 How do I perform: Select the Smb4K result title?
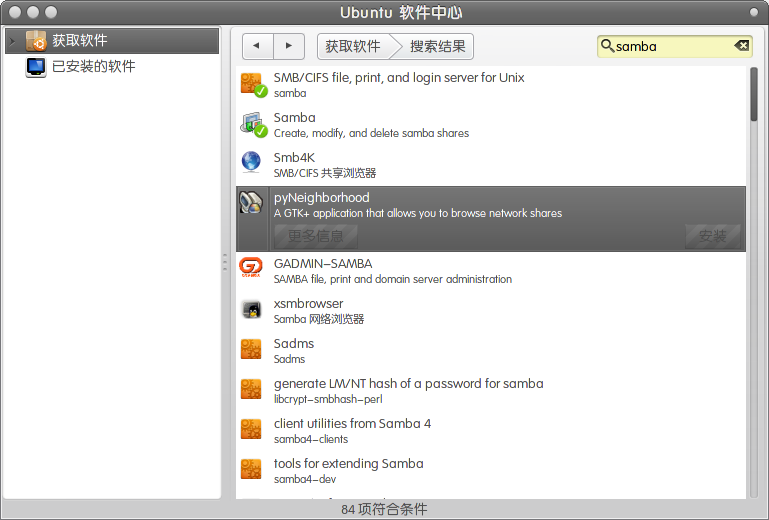[294, 157]
